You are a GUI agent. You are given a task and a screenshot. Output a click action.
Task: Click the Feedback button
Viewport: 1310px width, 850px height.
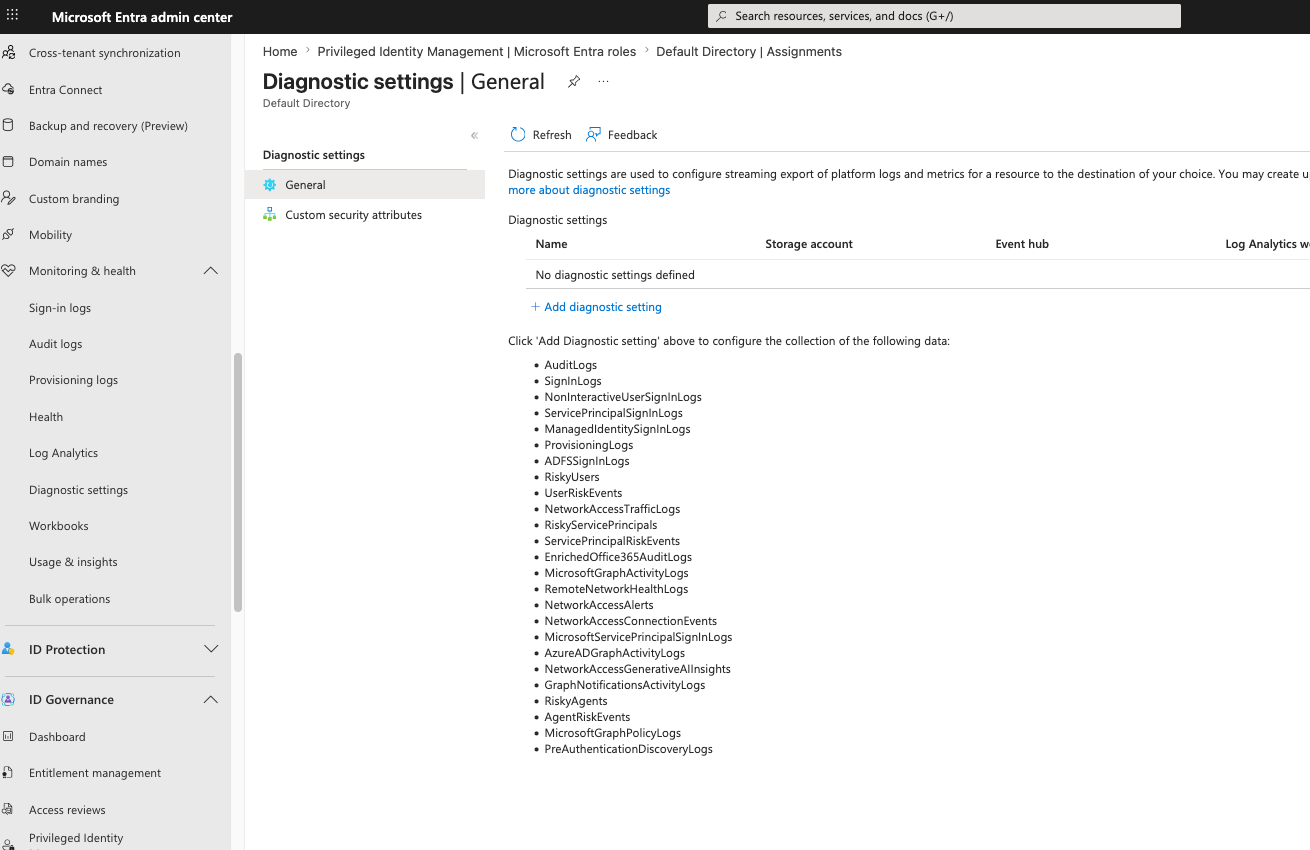click(622, 135)
